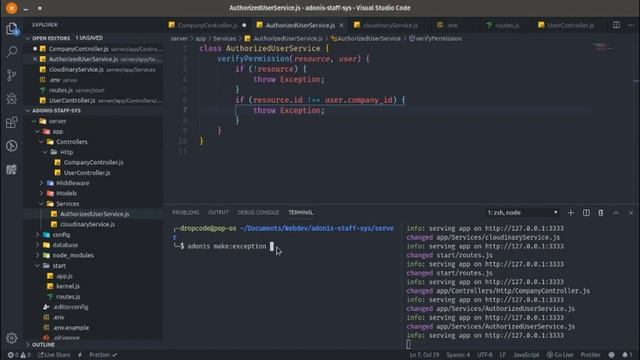The width and height of the screenshot is (640, 360).
Task: Expand the config folder
Action: click(x=38, y=235)
